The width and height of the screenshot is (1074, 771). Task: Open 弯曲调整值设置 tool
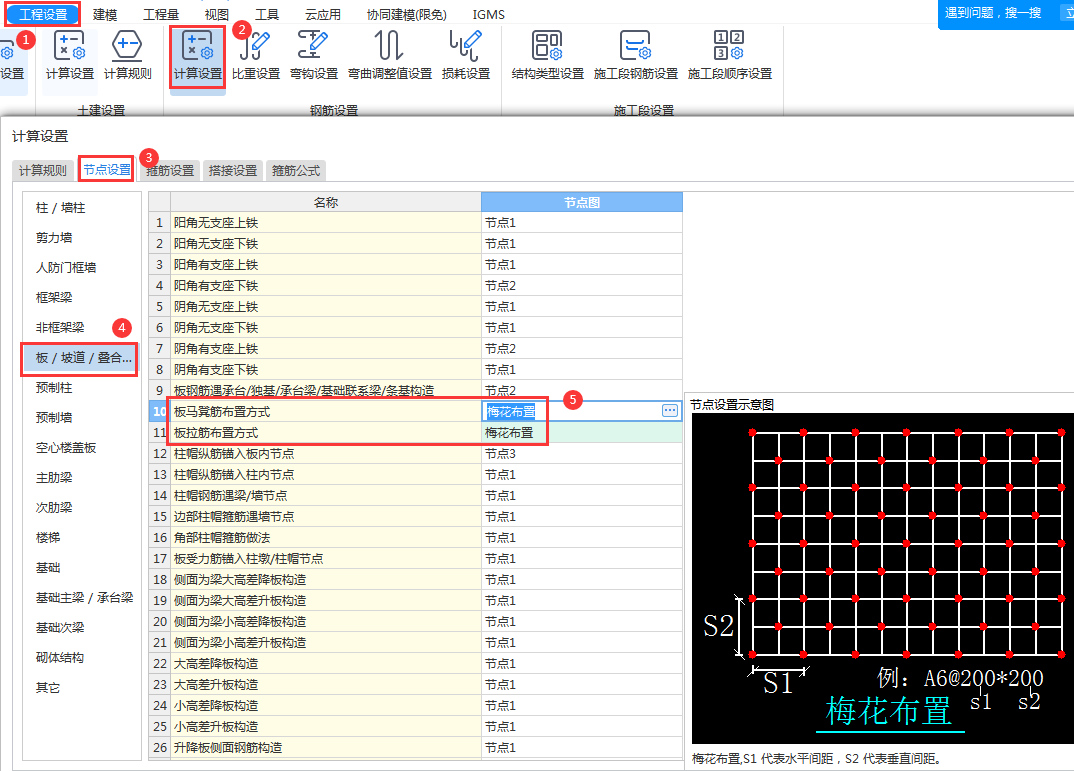tap(390, 56)
